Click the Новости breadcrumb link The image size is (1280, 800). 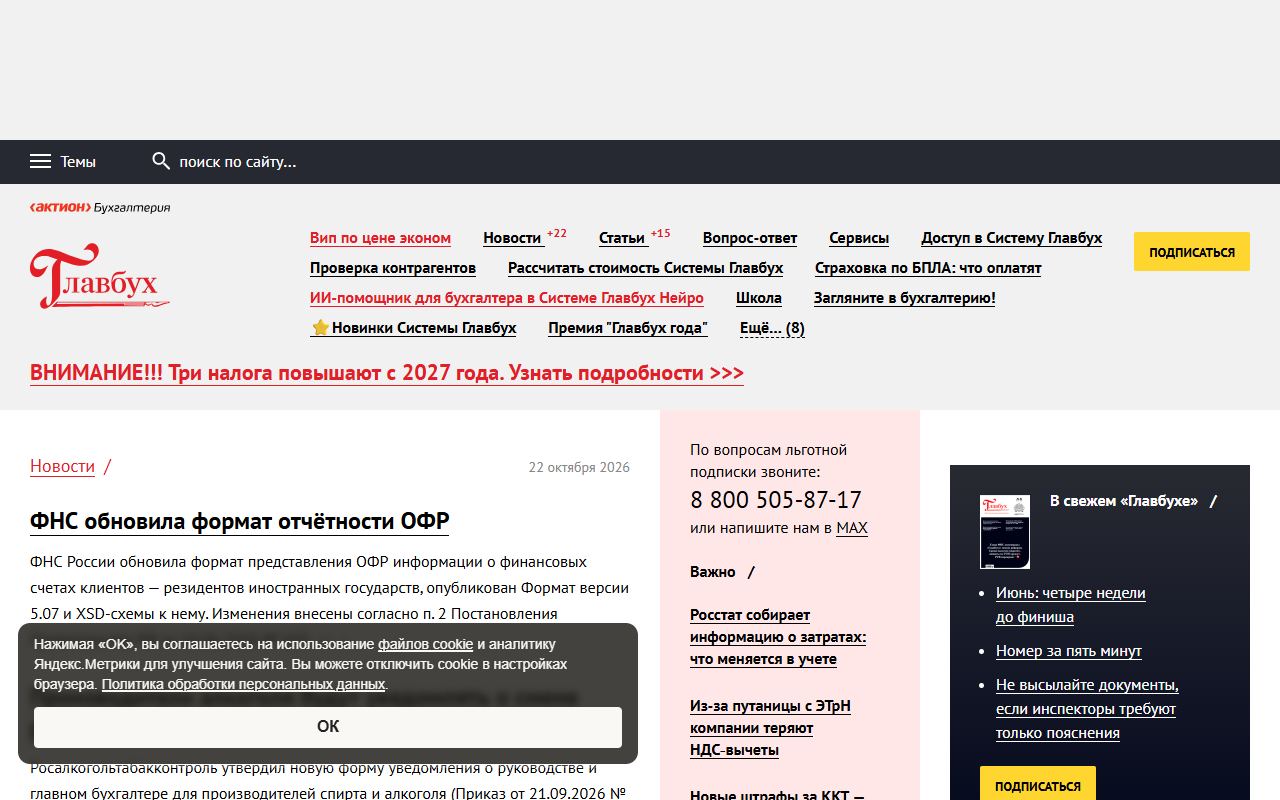tap(62, 466)
